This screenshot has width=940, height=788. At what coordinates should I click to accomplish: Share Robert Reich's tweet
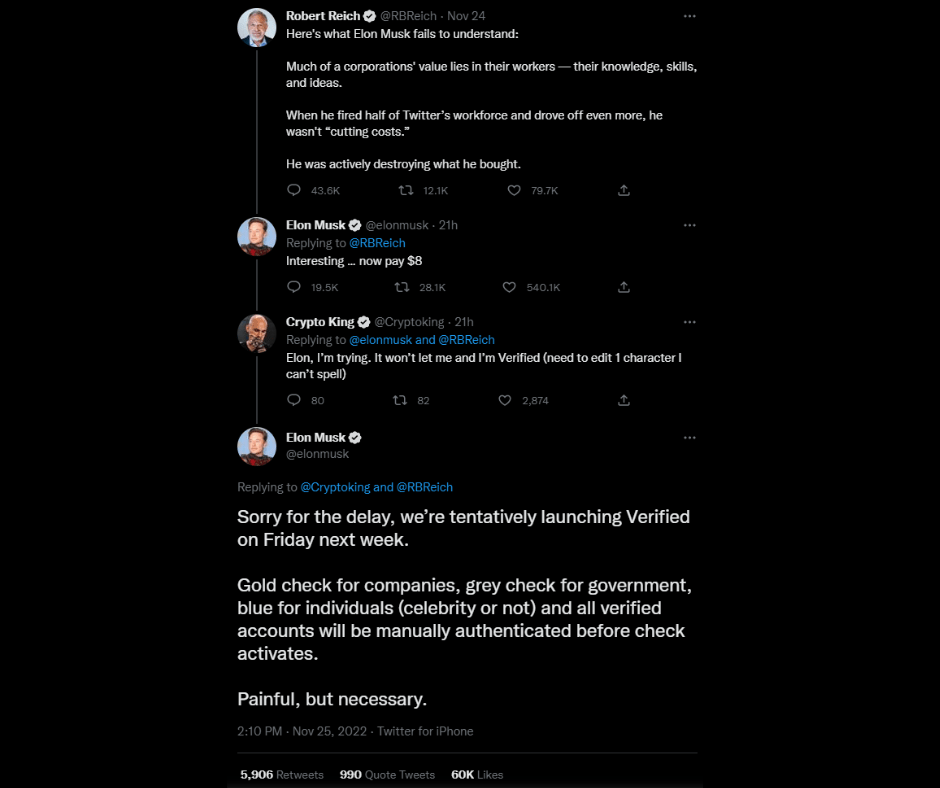tap(623, 190)
